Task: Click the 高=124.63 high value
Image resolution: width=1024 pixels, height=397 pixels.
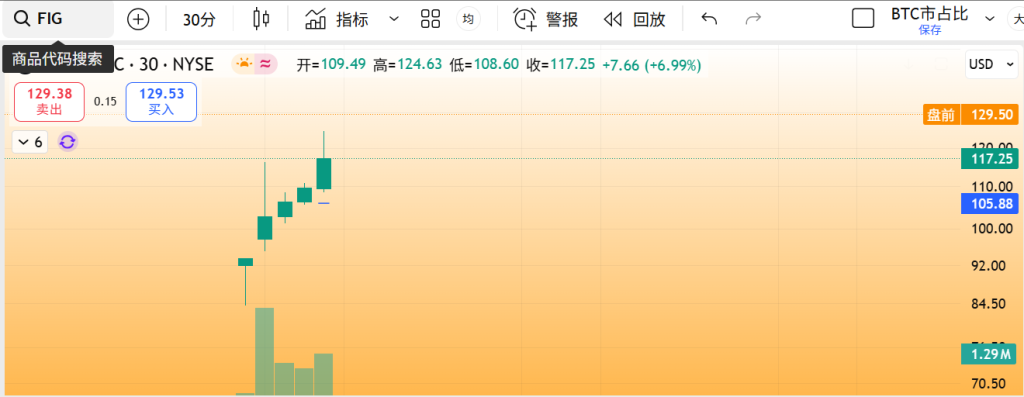Action: pos(408,64)
